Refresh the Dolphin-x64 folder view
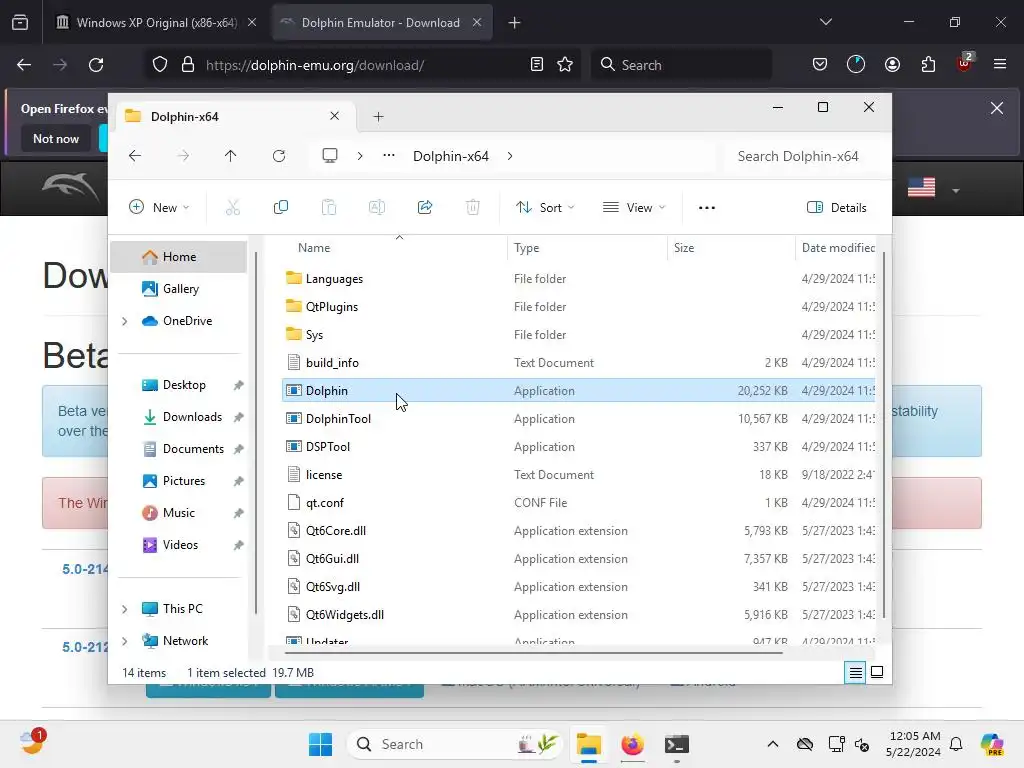Viewport: 1024px width, 768px height. [279, 156]
